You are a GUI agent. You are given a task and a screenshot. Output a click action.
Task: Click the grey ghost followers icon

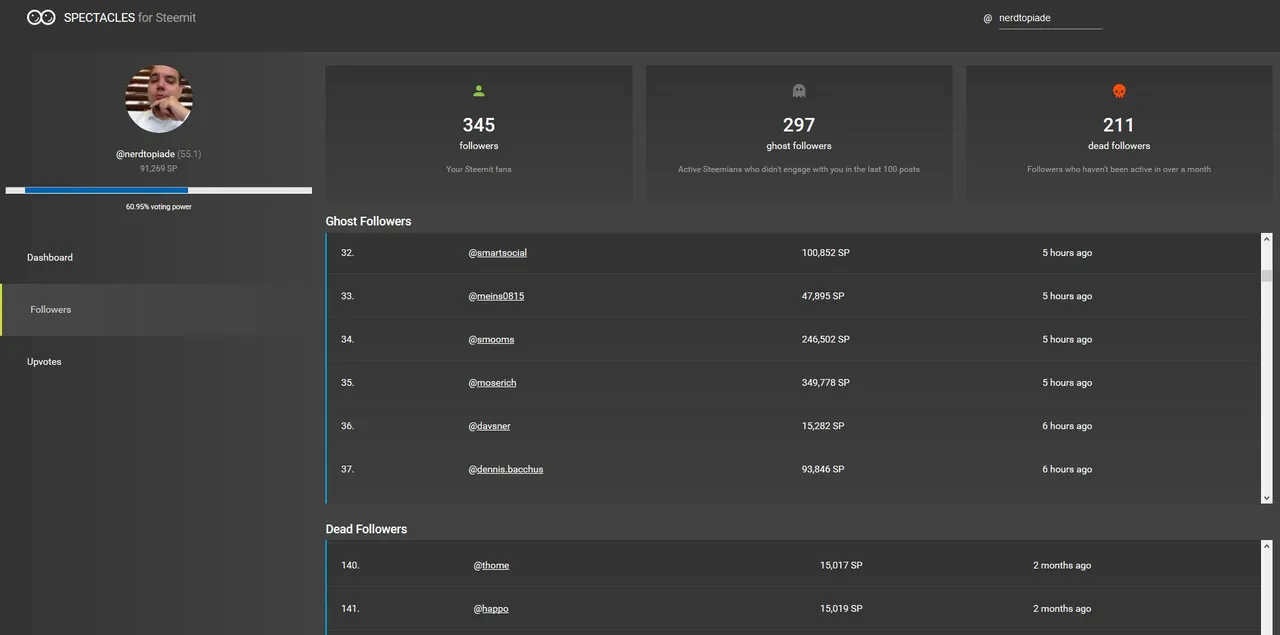[x=799, y=91]
